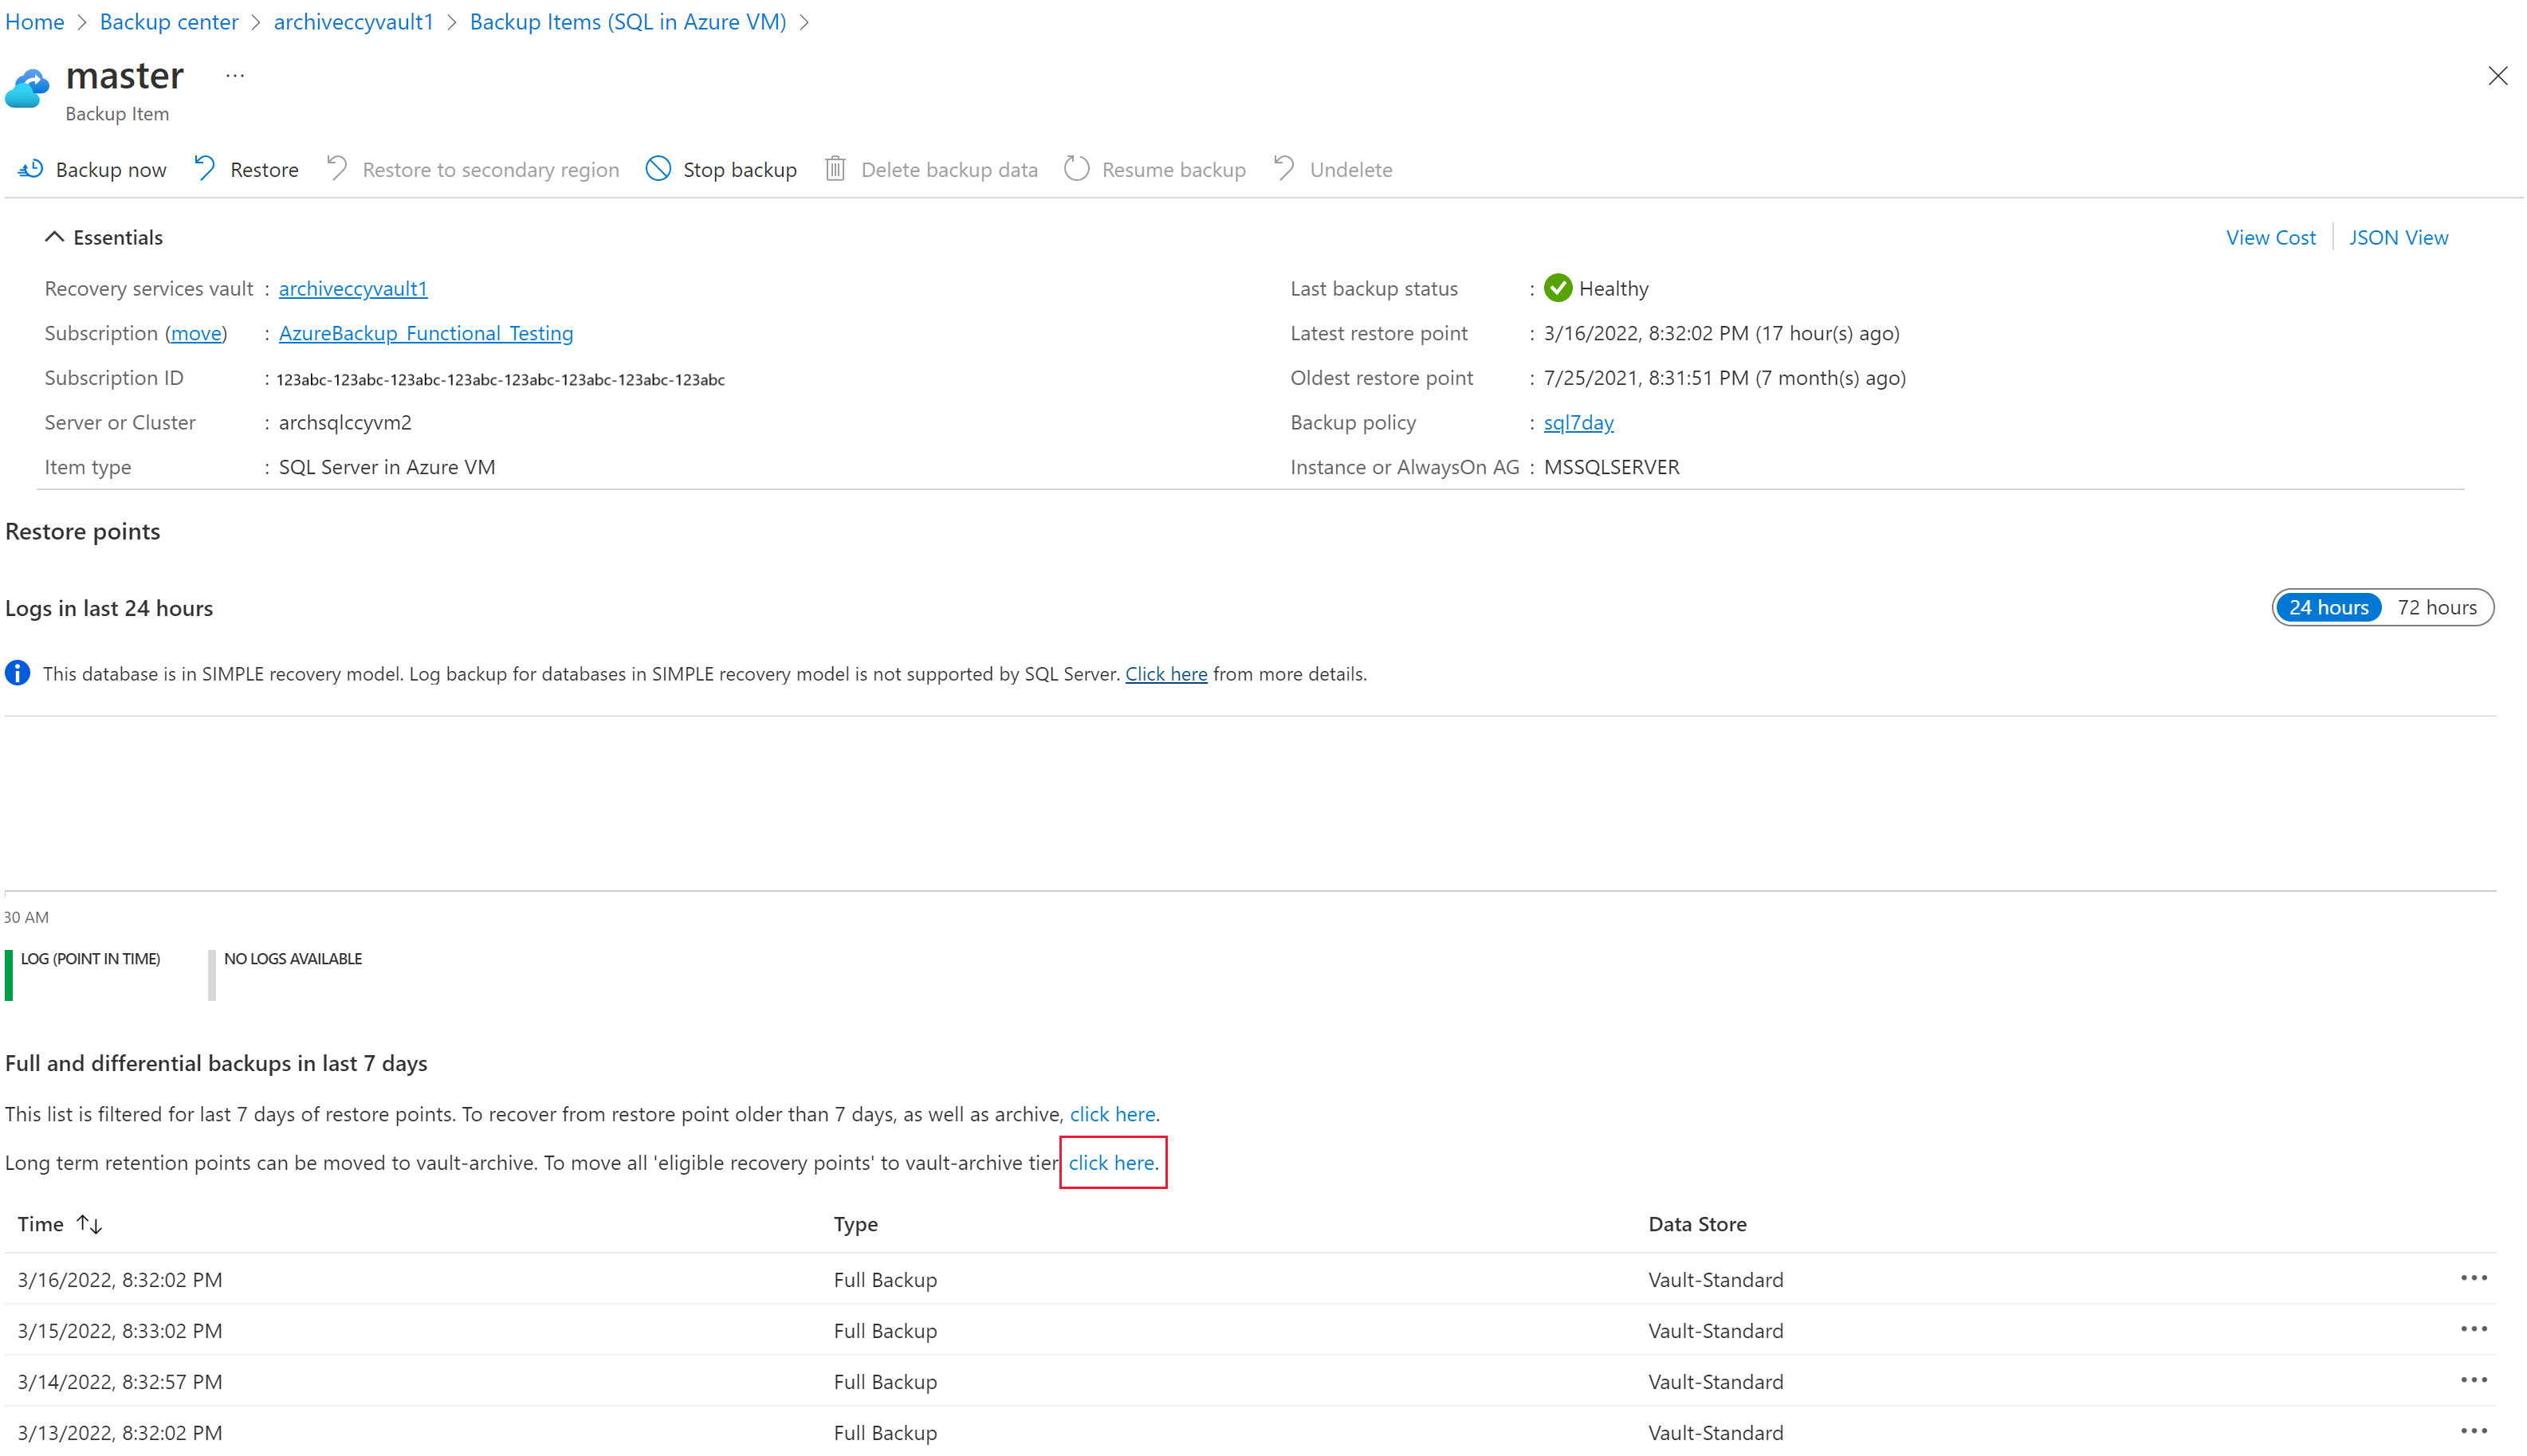Click sql7day backup policy link
Viewport: 2527px width, 1456px height.
click(1578, 422)
